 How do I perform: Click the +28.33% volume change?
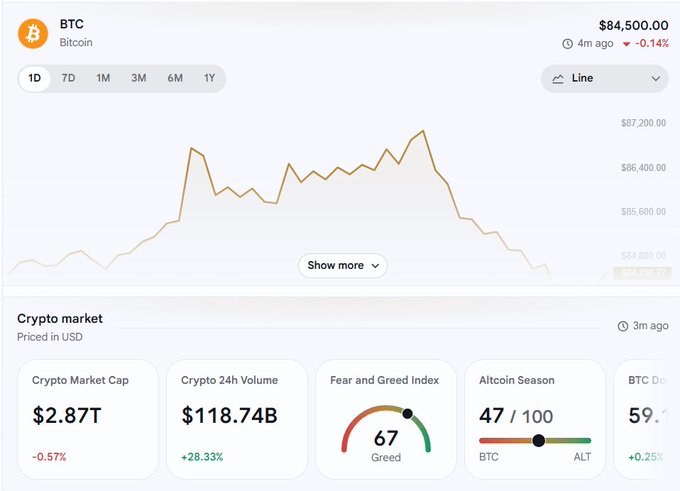click(202, 457)
